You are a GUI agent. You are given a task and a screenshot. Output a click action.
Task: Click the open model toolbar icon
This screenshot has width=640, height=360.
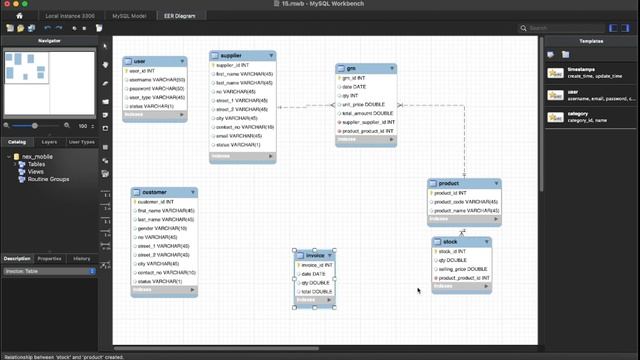20,28
